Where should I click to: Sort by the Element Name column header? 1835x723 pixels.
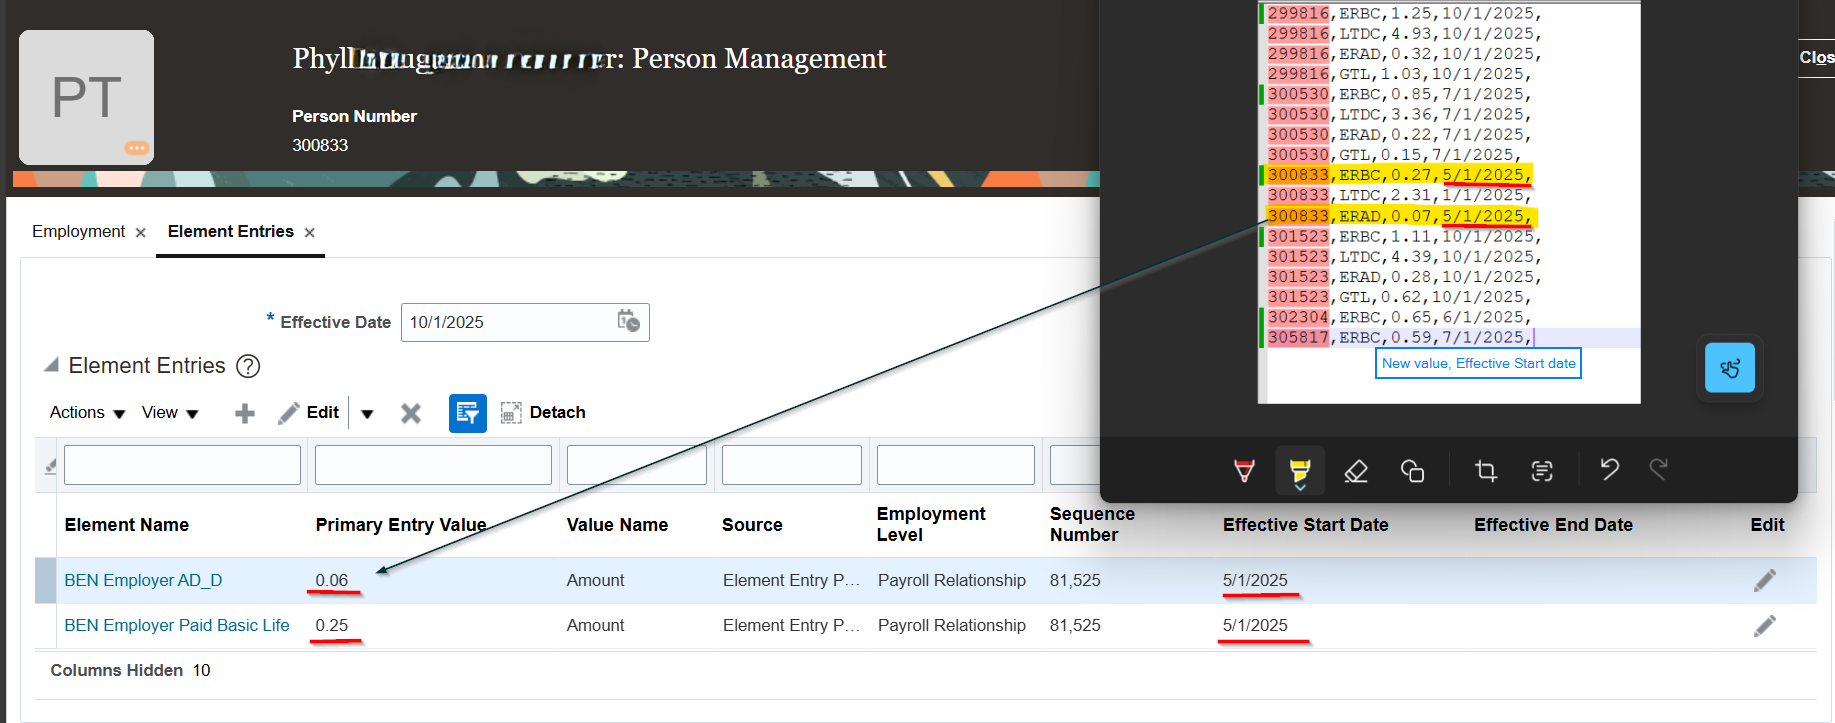click(127, 525)
